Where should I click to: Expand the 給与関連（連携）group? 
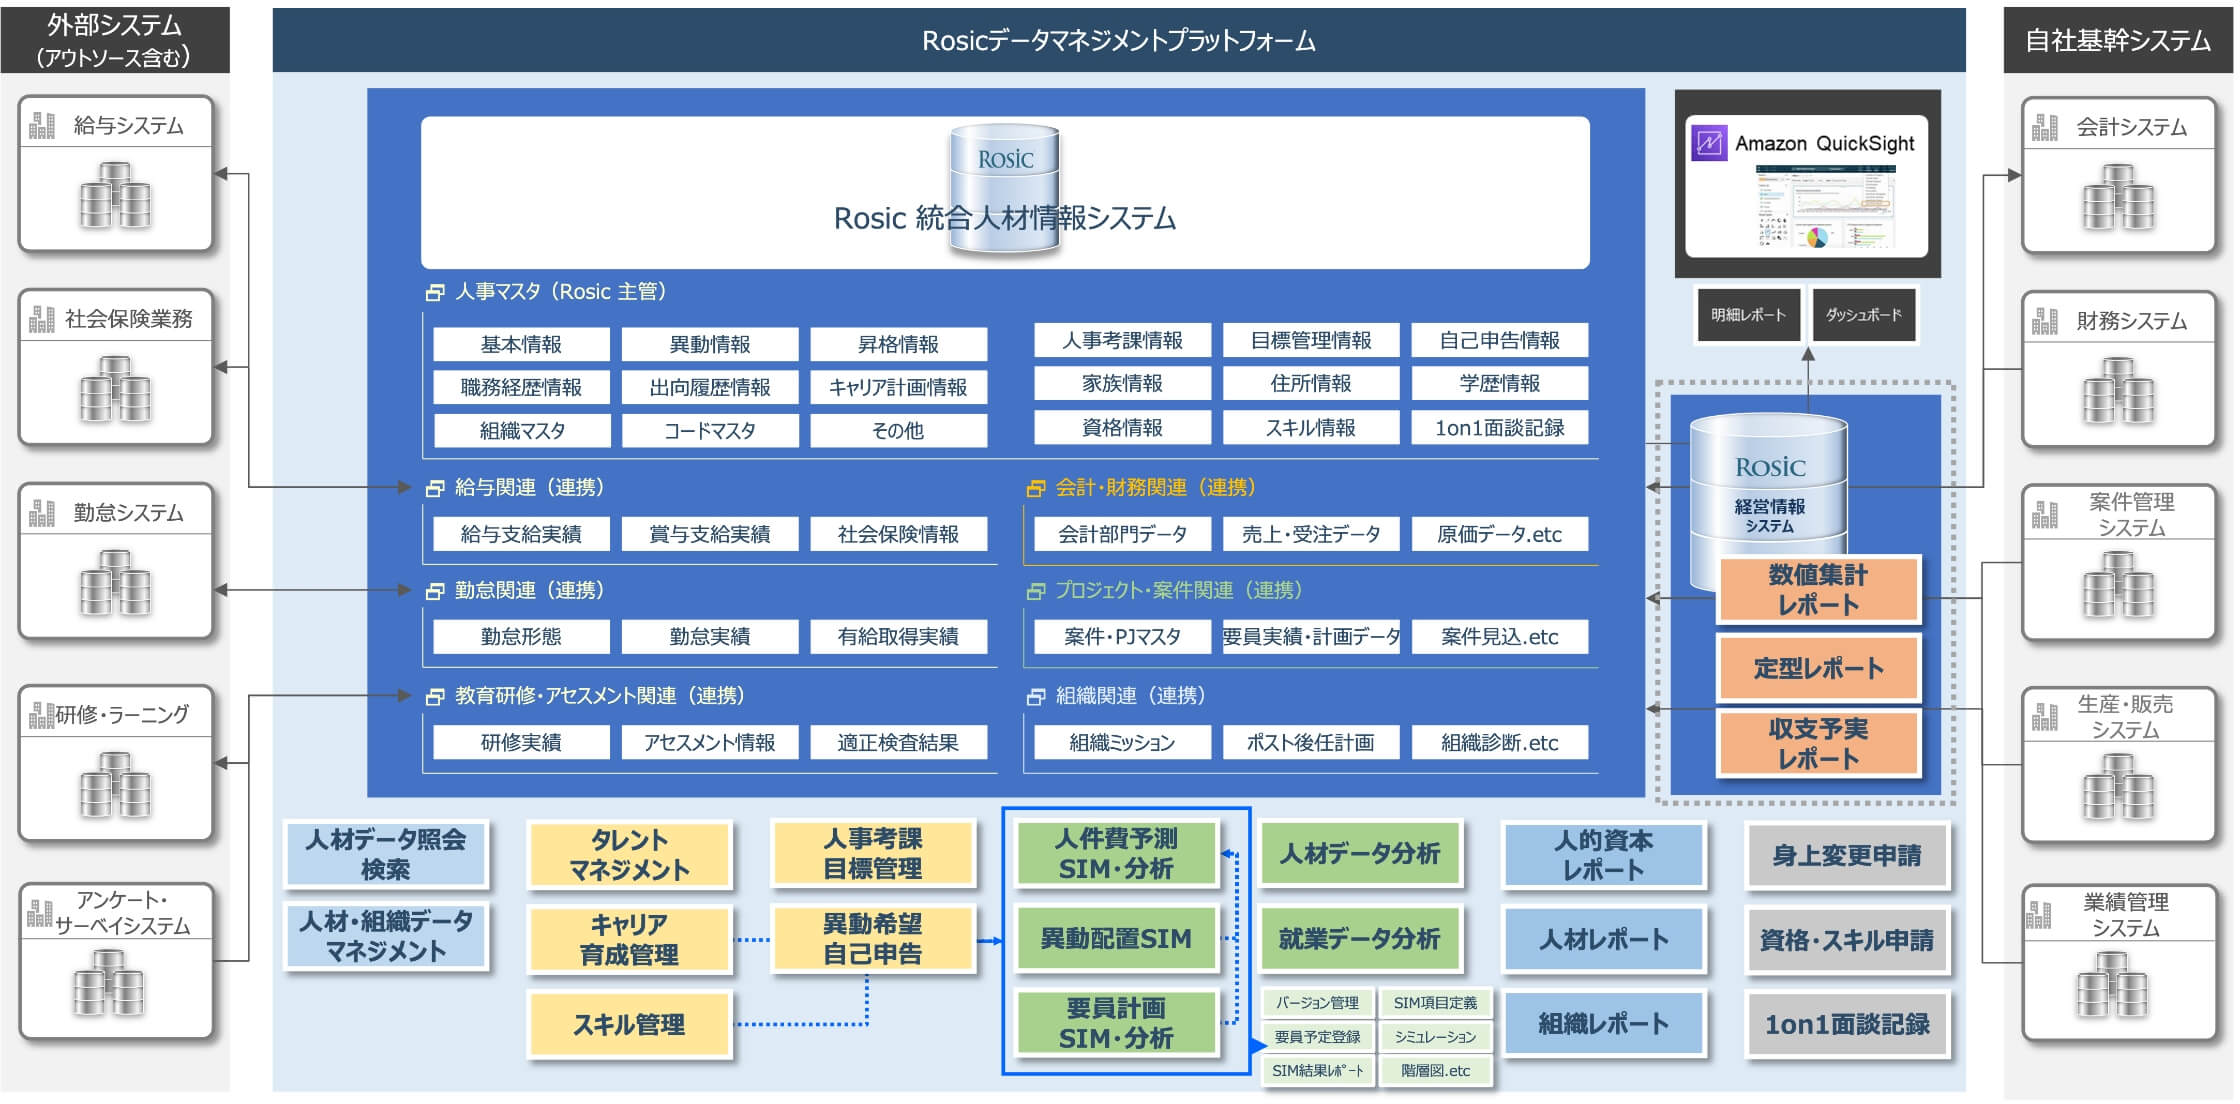[x=437, y=487]
